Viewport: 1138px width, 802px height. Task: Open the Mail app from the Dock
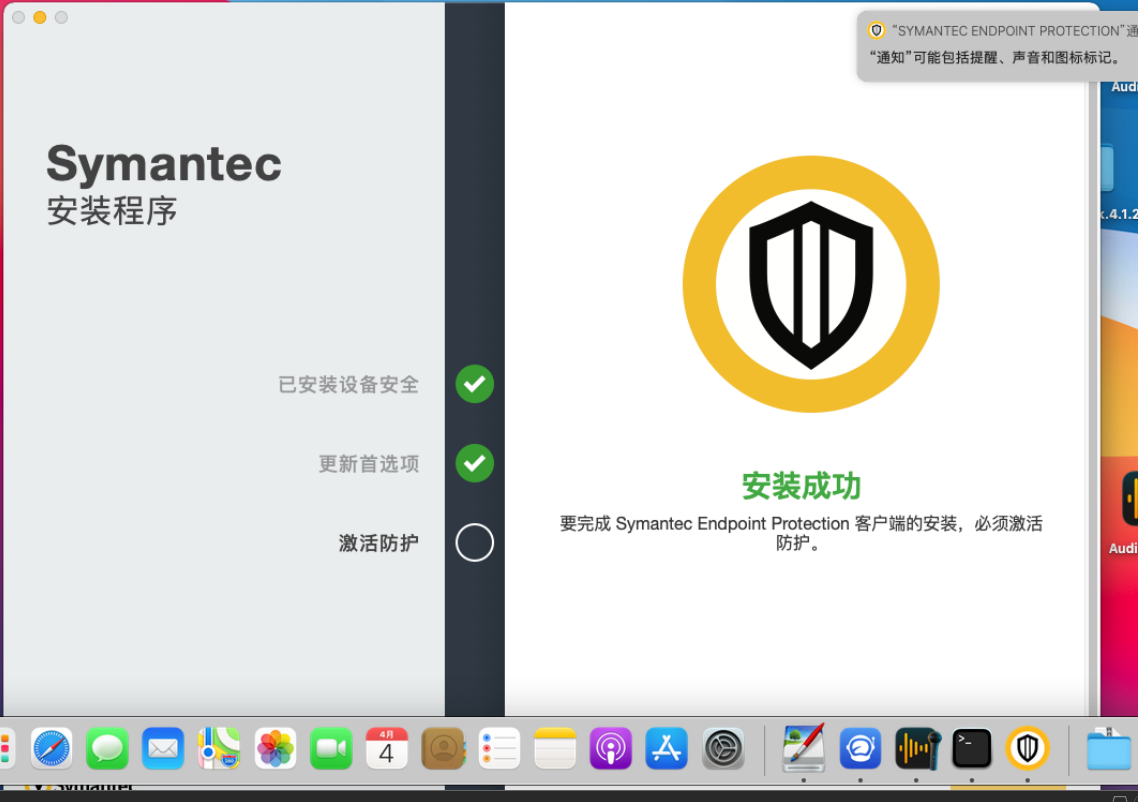click(x=163, y=748)
